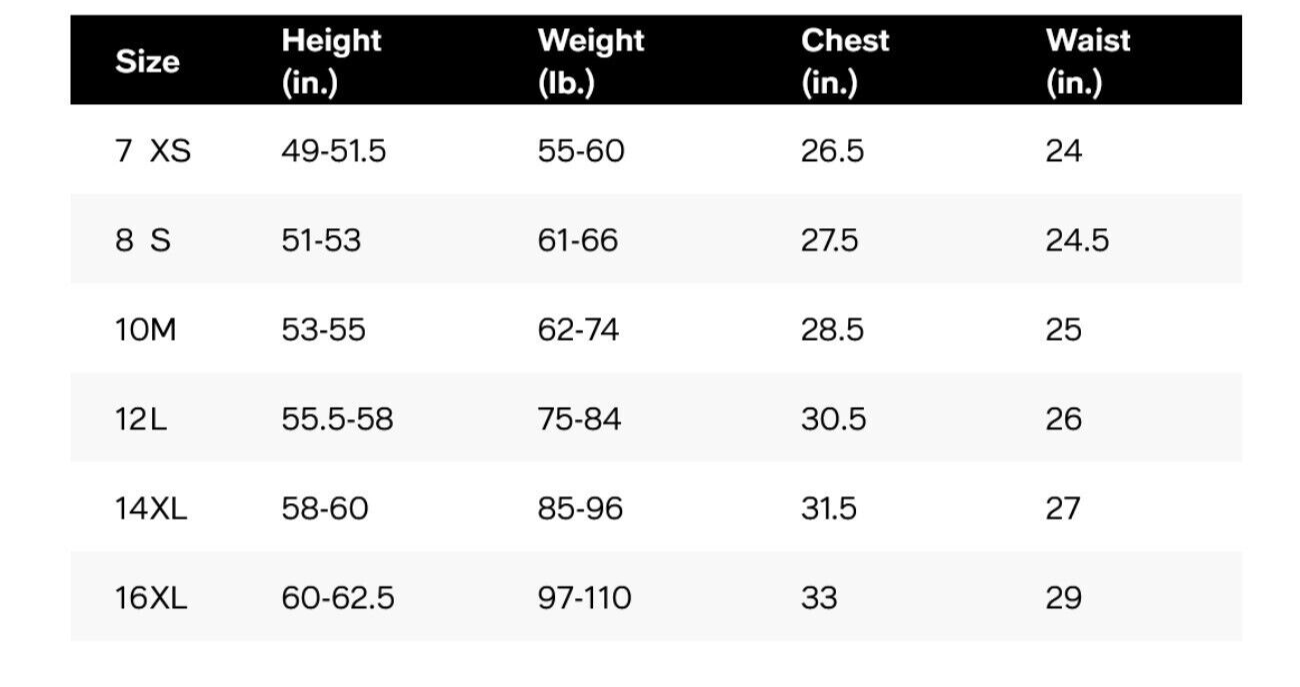The height and width of the screenshot is (687, 1300).
Task: Select the 8 S size cell
Action: point(143,240)
